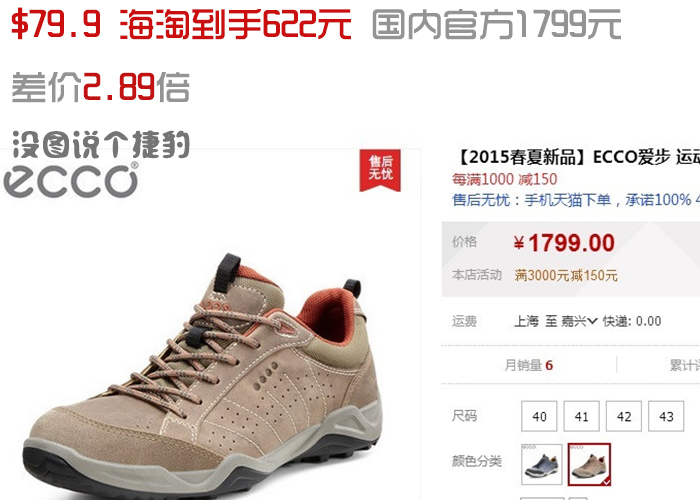Select size 42

point(624,416)
